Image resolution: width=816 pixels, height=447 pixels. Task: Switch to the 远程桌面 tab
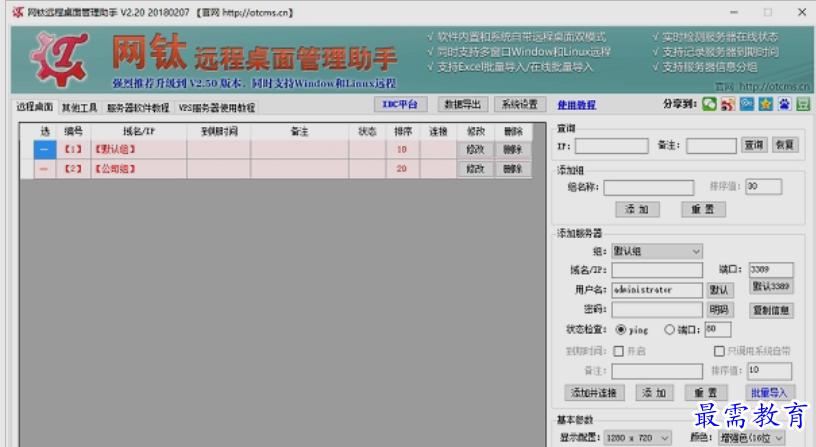[34, 107]
